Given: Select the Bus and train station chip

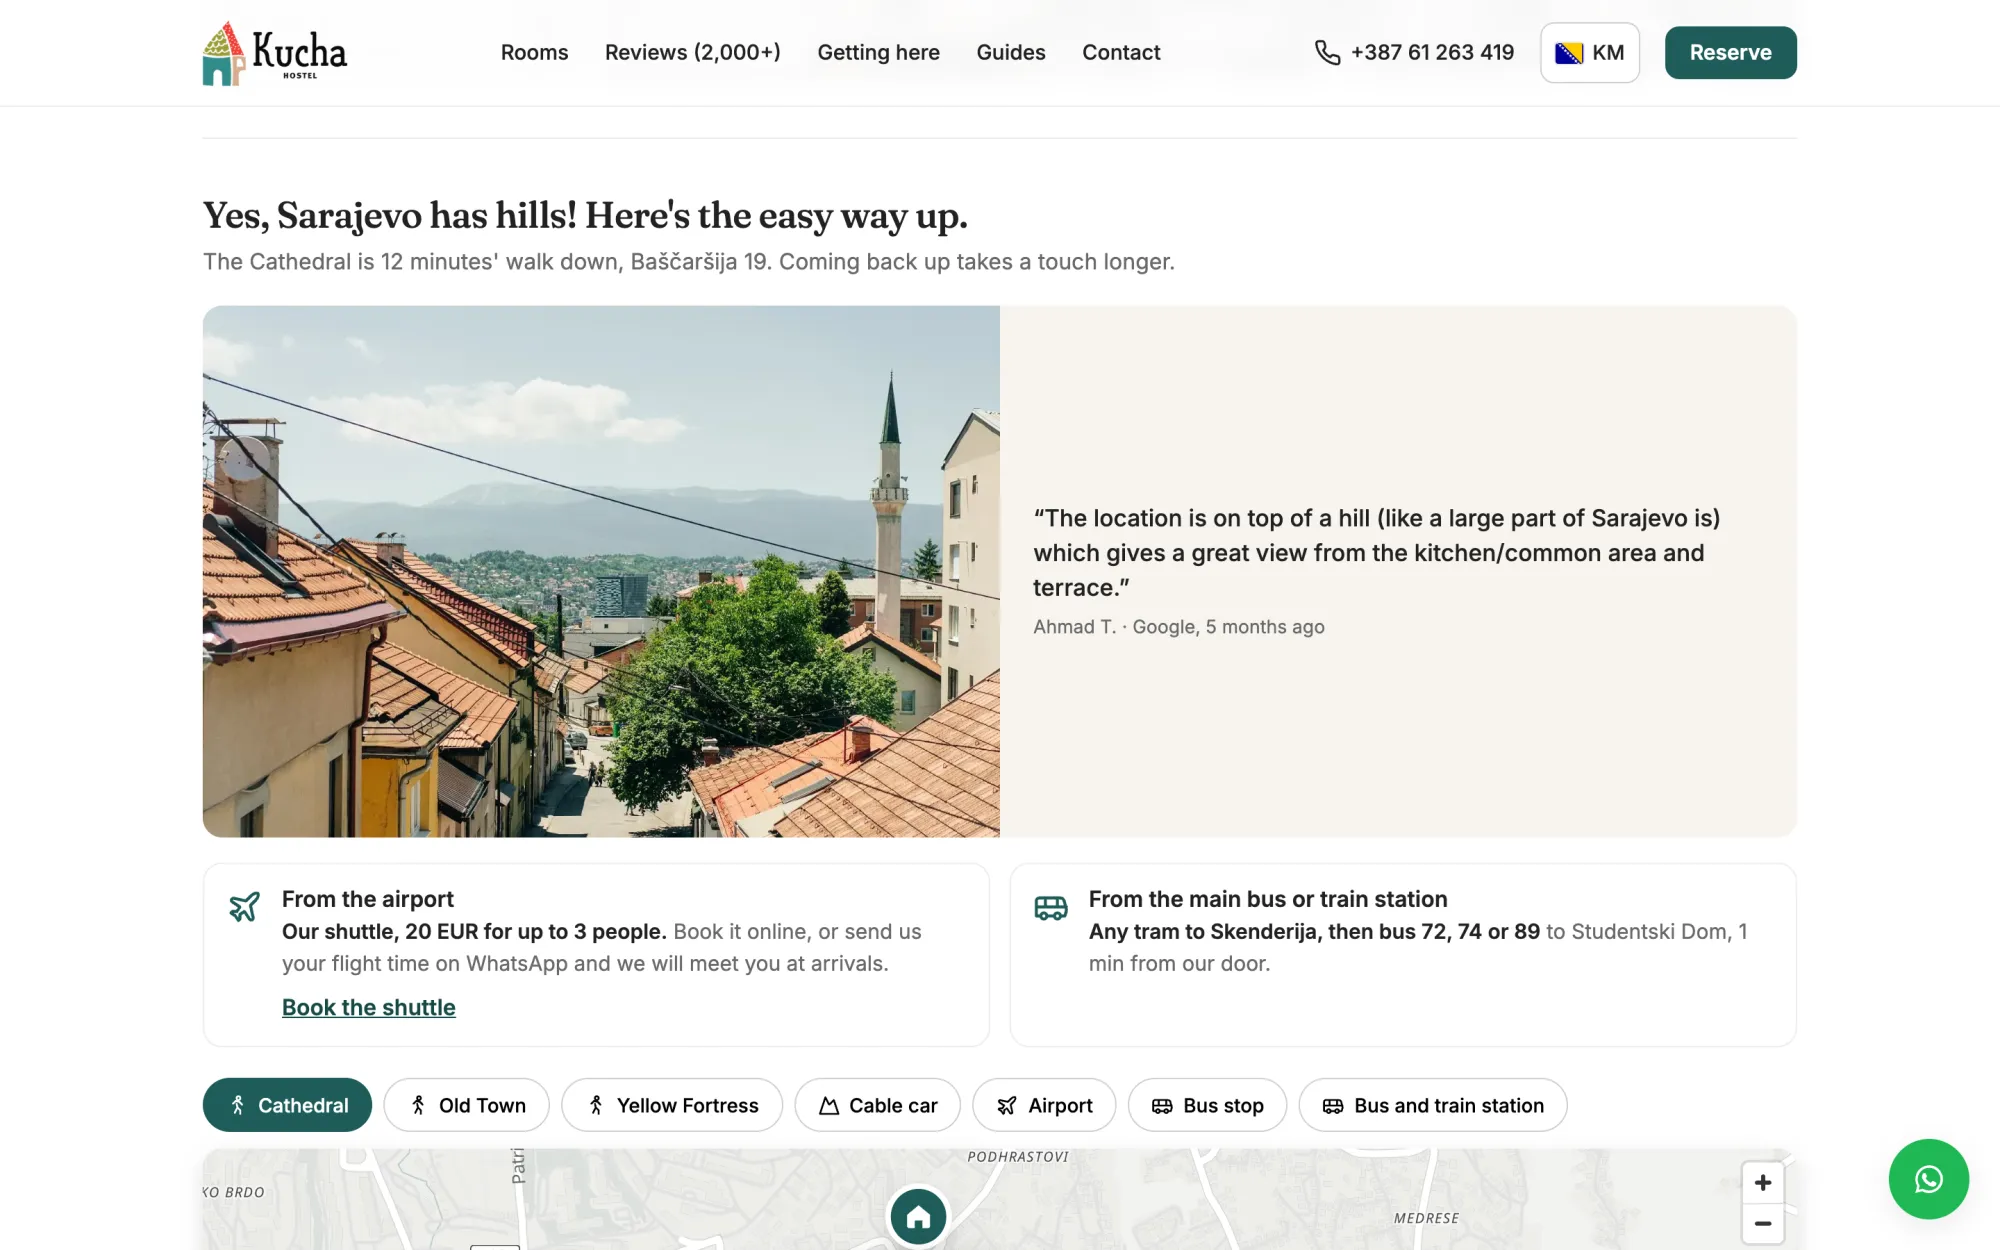Looking at the screenshot, I should coord(1432,1105).
